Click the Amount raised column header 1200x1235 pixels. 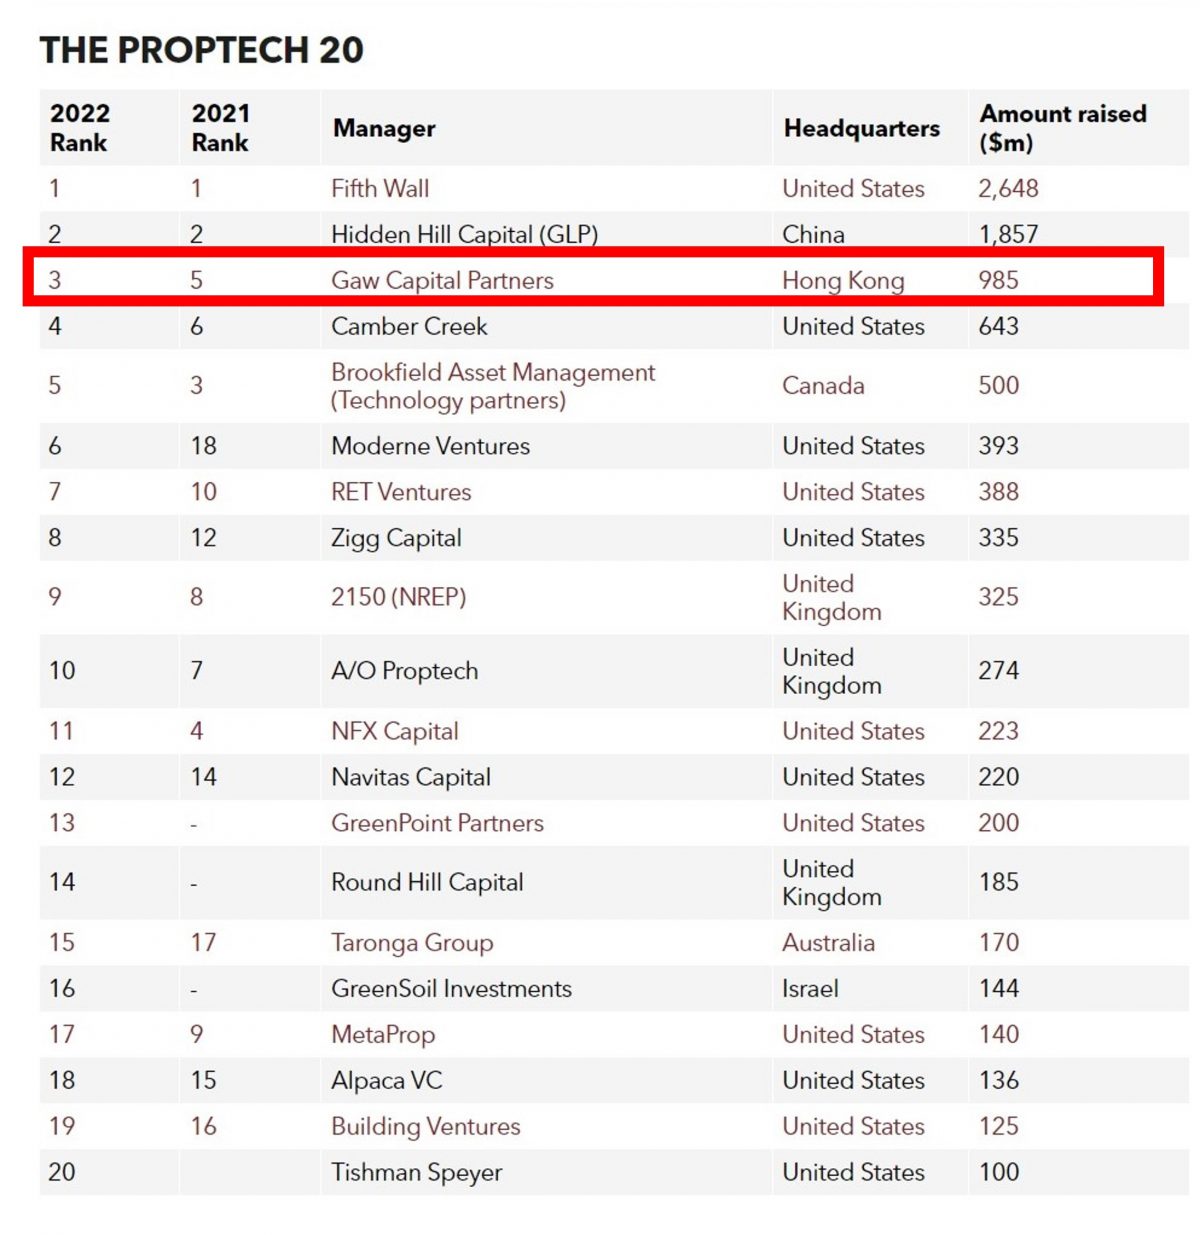pos(1063,128)
